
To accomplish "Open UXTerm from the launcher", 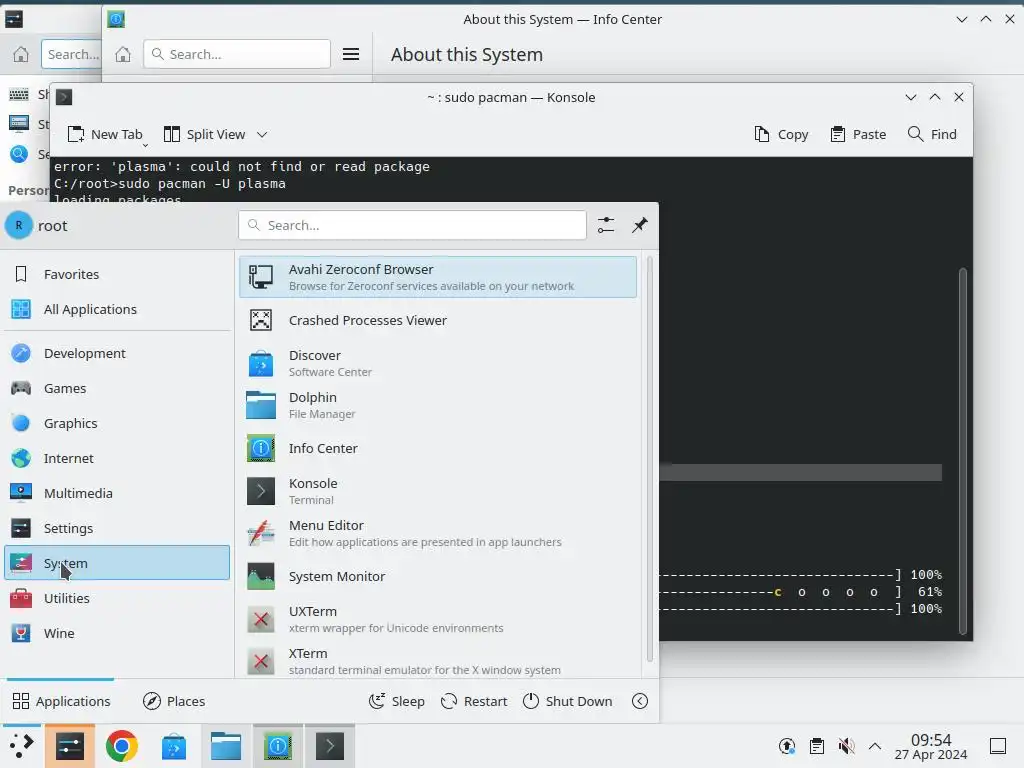I will 438,619.
